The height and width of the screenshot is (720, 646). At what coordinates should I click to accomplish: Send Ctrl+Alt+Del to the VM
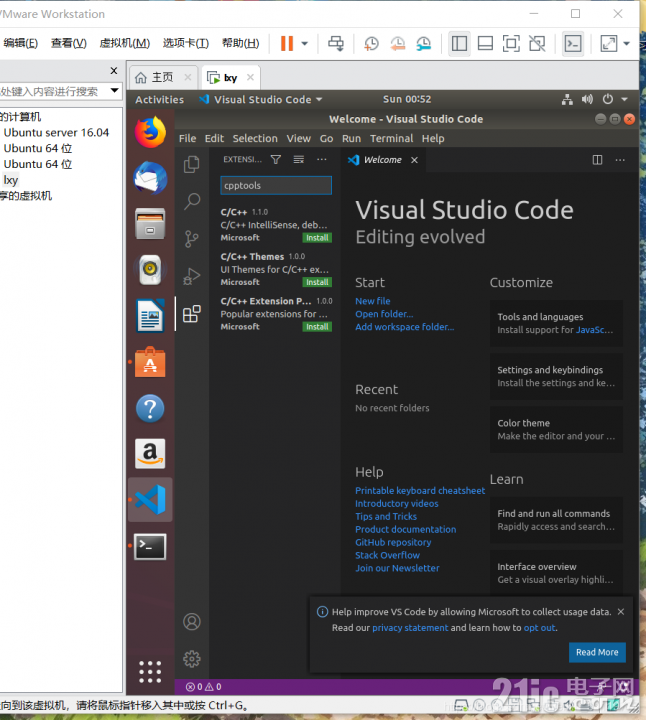click(336, 44)
